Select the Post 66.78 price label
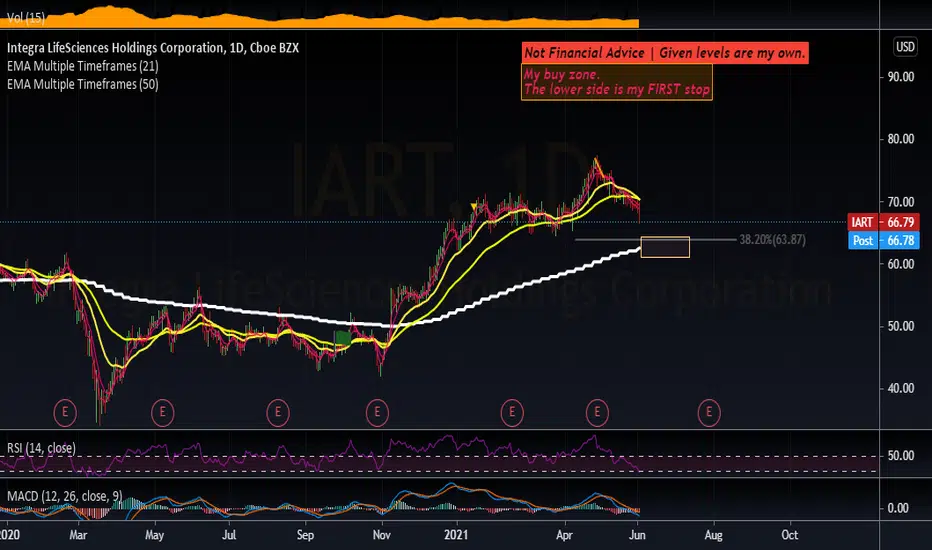932x550 pixels. point(883,240)
